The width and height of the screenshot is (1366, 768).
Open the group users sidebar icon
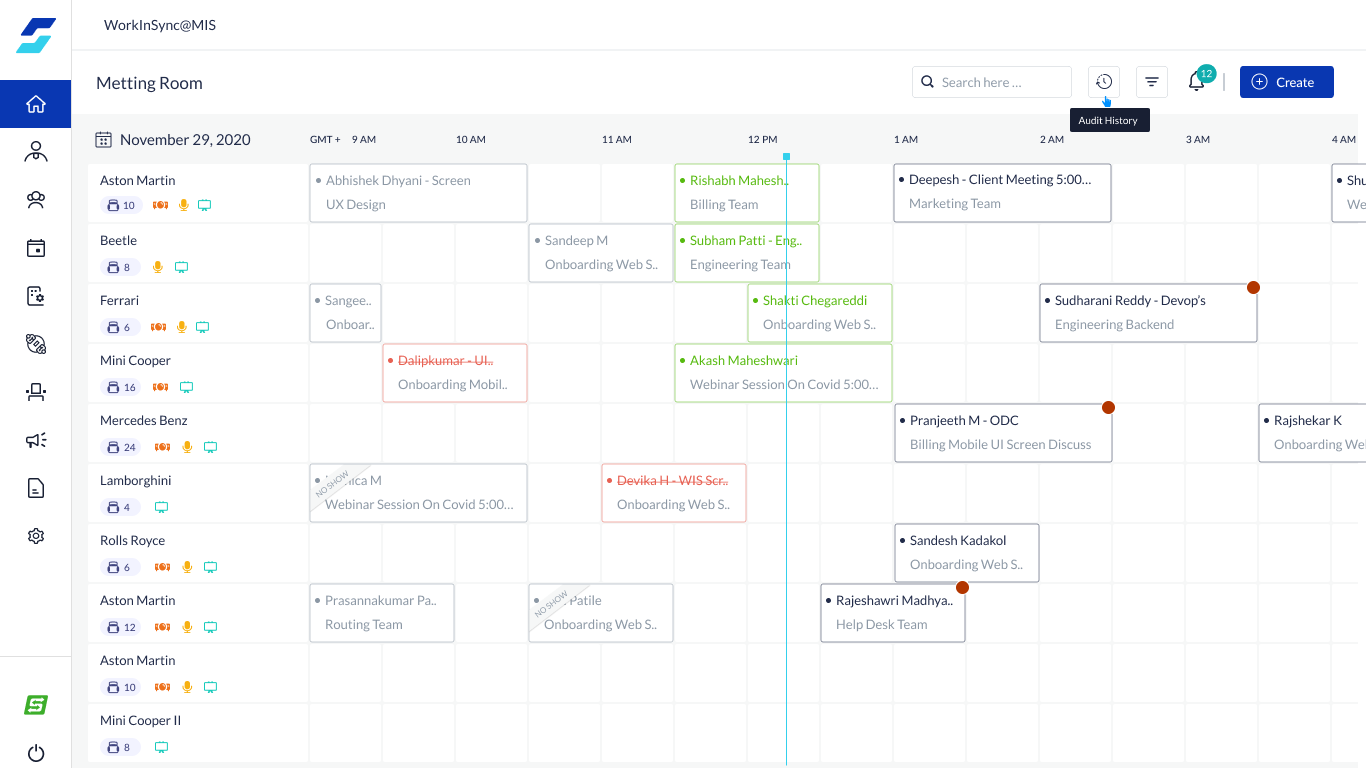click(x=36, y=200)
